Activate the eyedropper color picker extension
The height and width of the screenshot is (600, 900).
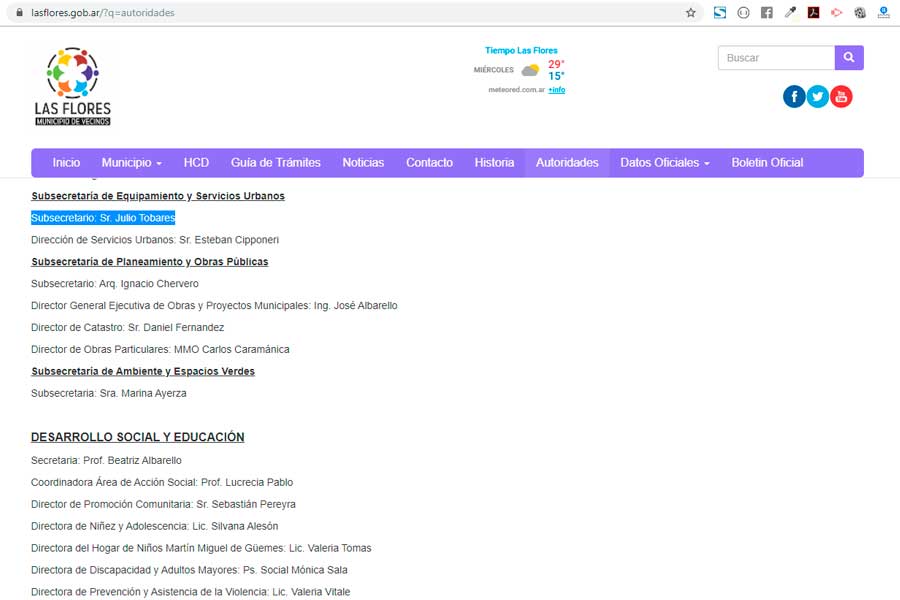tap(790, 13)
